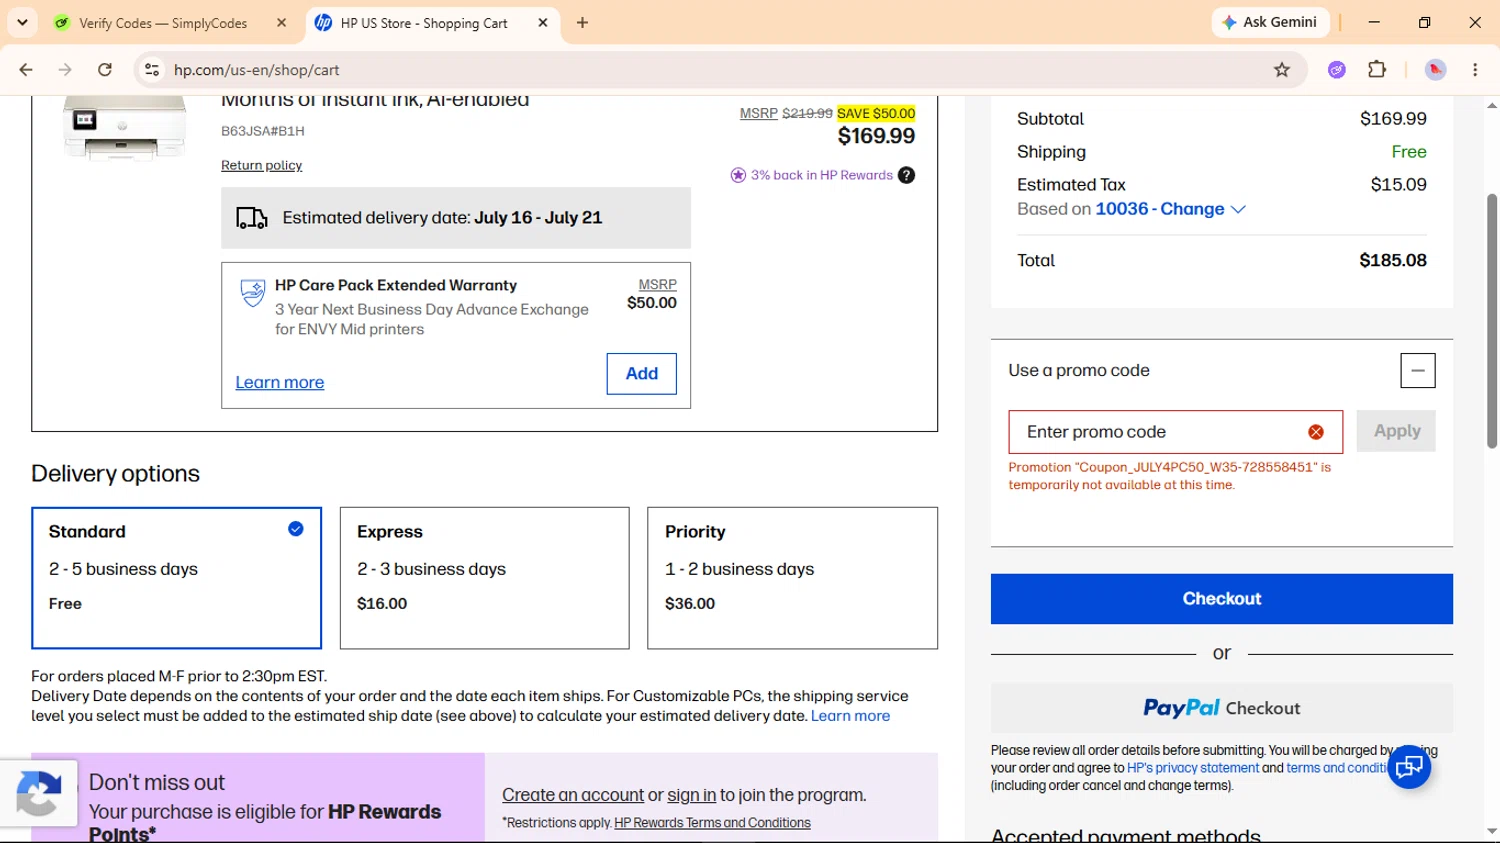The height and width of the screenshot is (843, 1500).
Task: Click the Standard option checkmark icon
Action: (296, 529)
